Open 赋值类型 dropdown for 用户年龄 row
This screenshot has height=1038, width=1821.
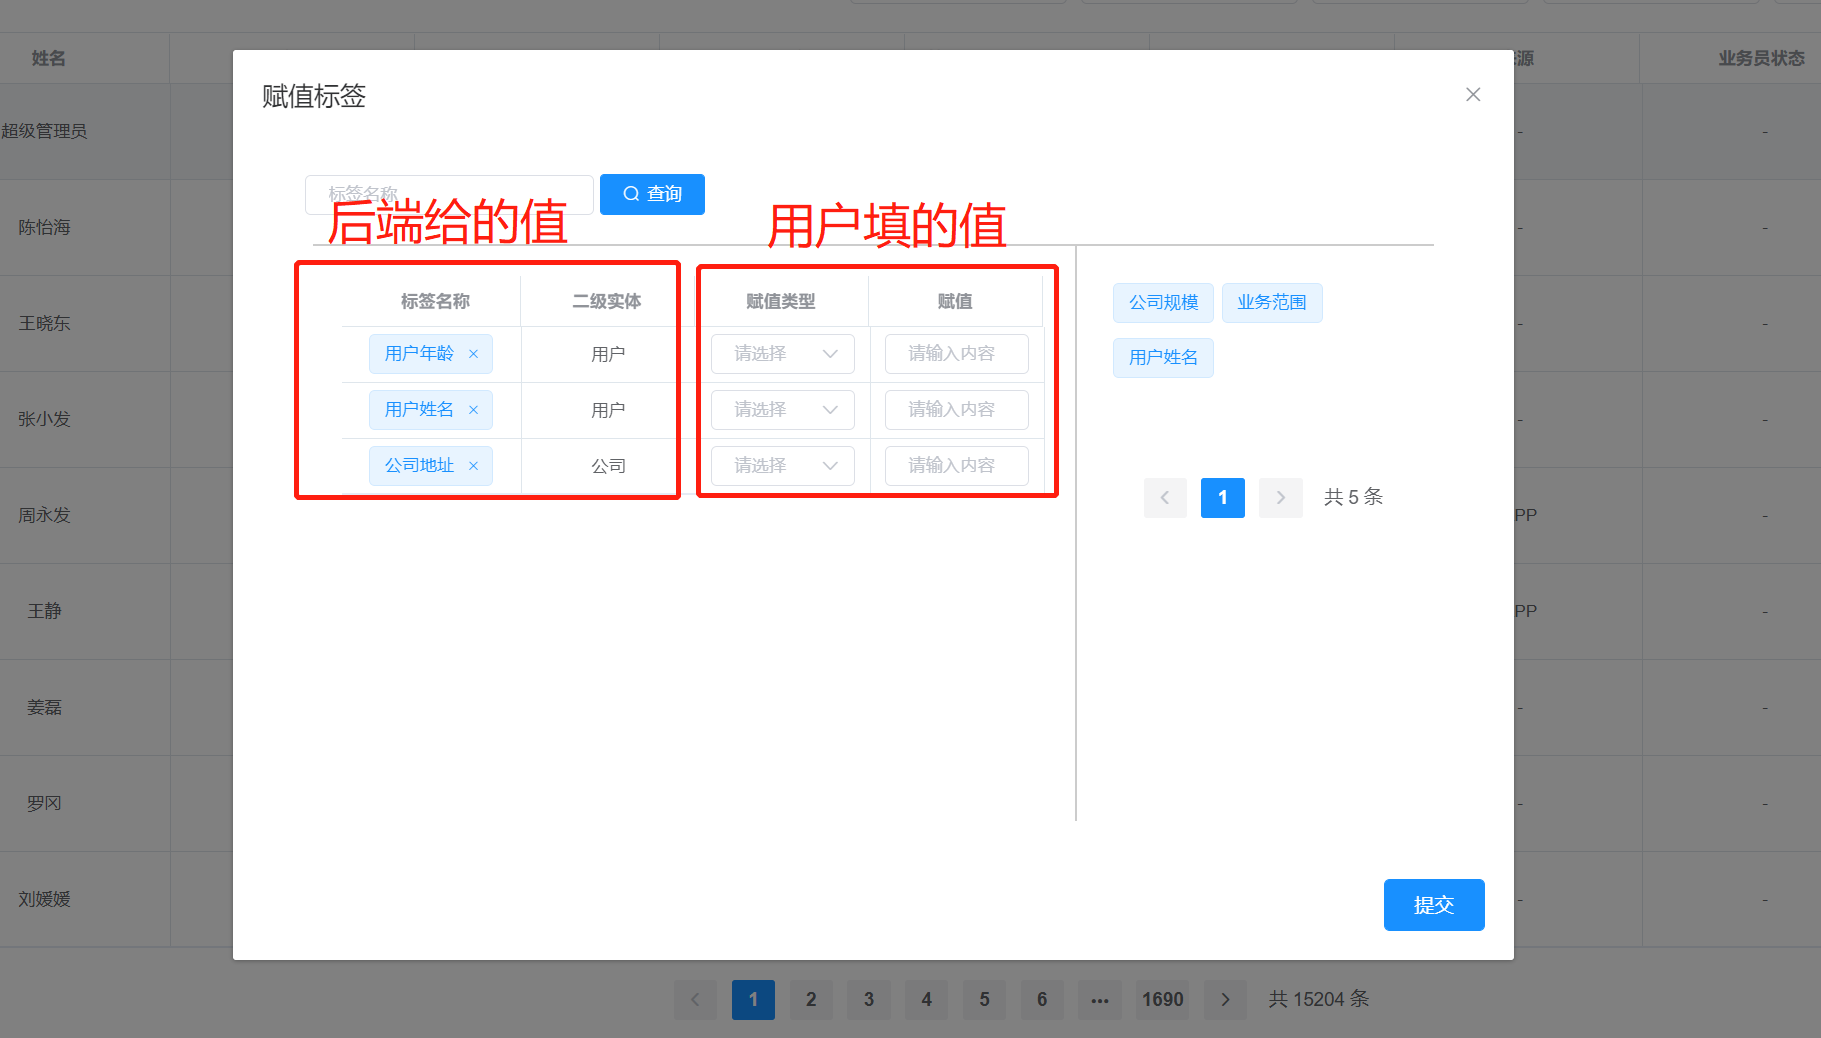tap(783, 354)
